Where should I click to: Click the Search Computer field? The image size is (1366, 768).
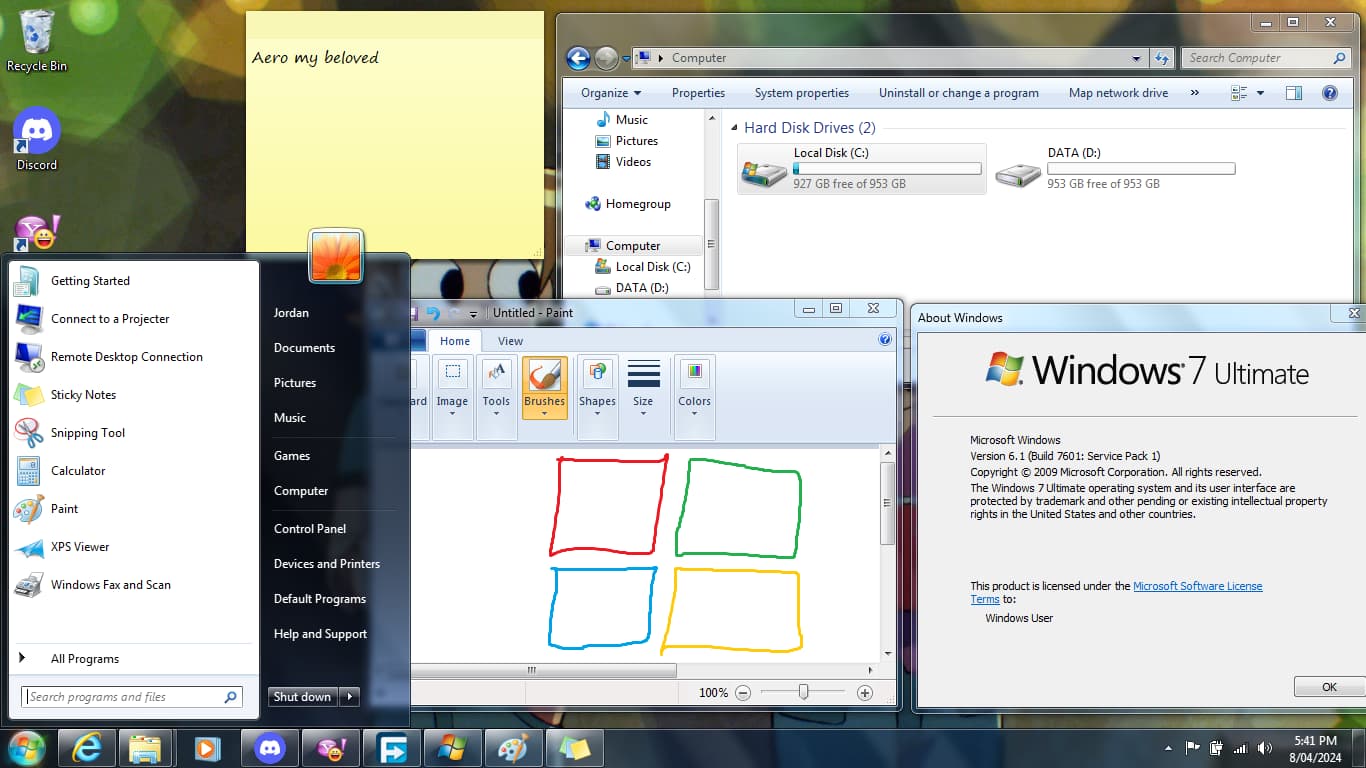tap(1267, 58)
